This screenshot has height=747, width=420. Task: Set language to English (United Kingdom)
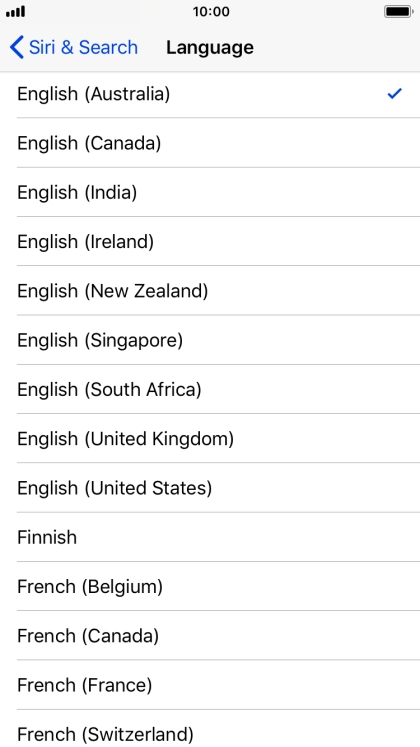coord(210,438)
